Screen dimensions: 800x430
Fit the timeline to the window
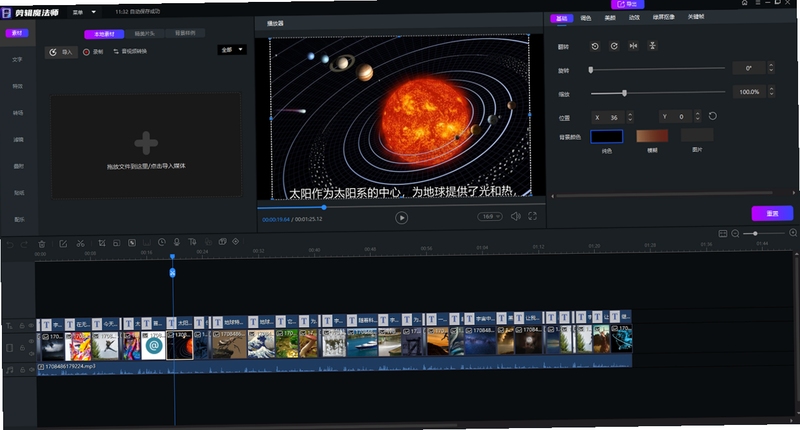tap(722, 234)
